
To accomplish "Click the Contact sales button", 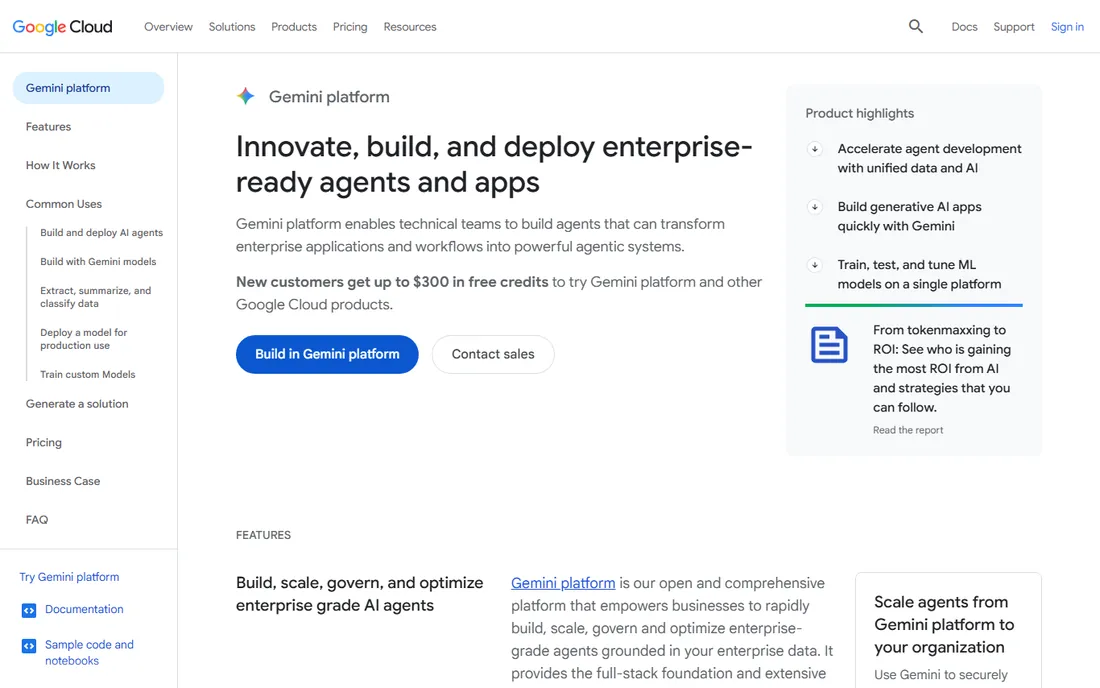I will (493, 354).
